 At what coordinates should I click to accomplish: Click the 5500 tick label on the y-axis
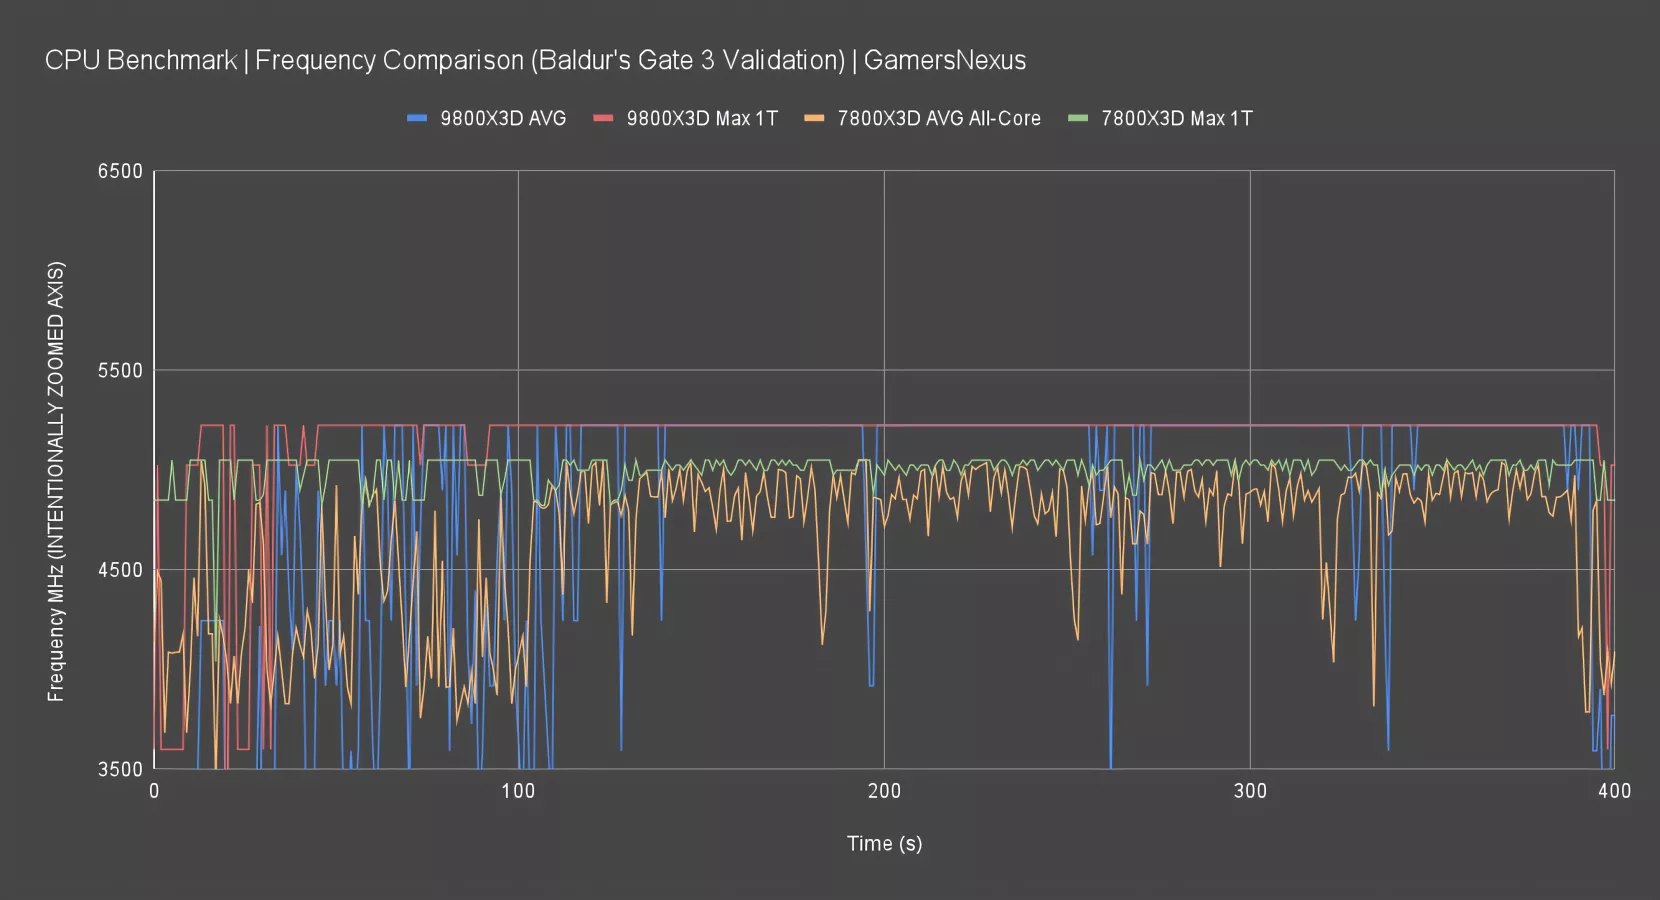120,370
